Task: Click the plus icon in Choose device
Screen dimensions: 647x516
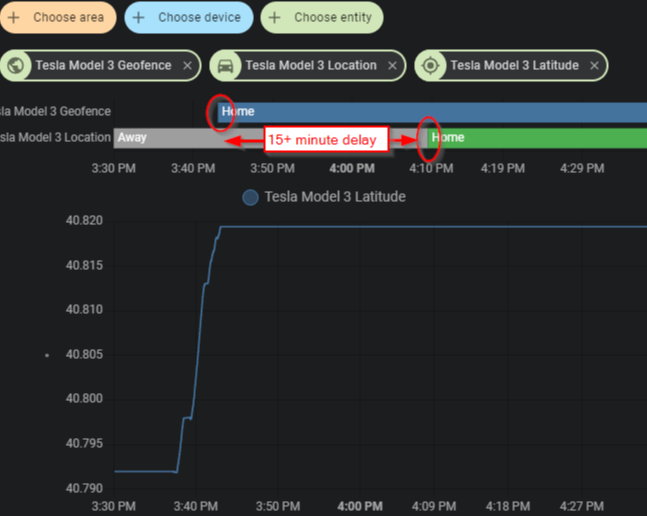Action: [139, 17]
